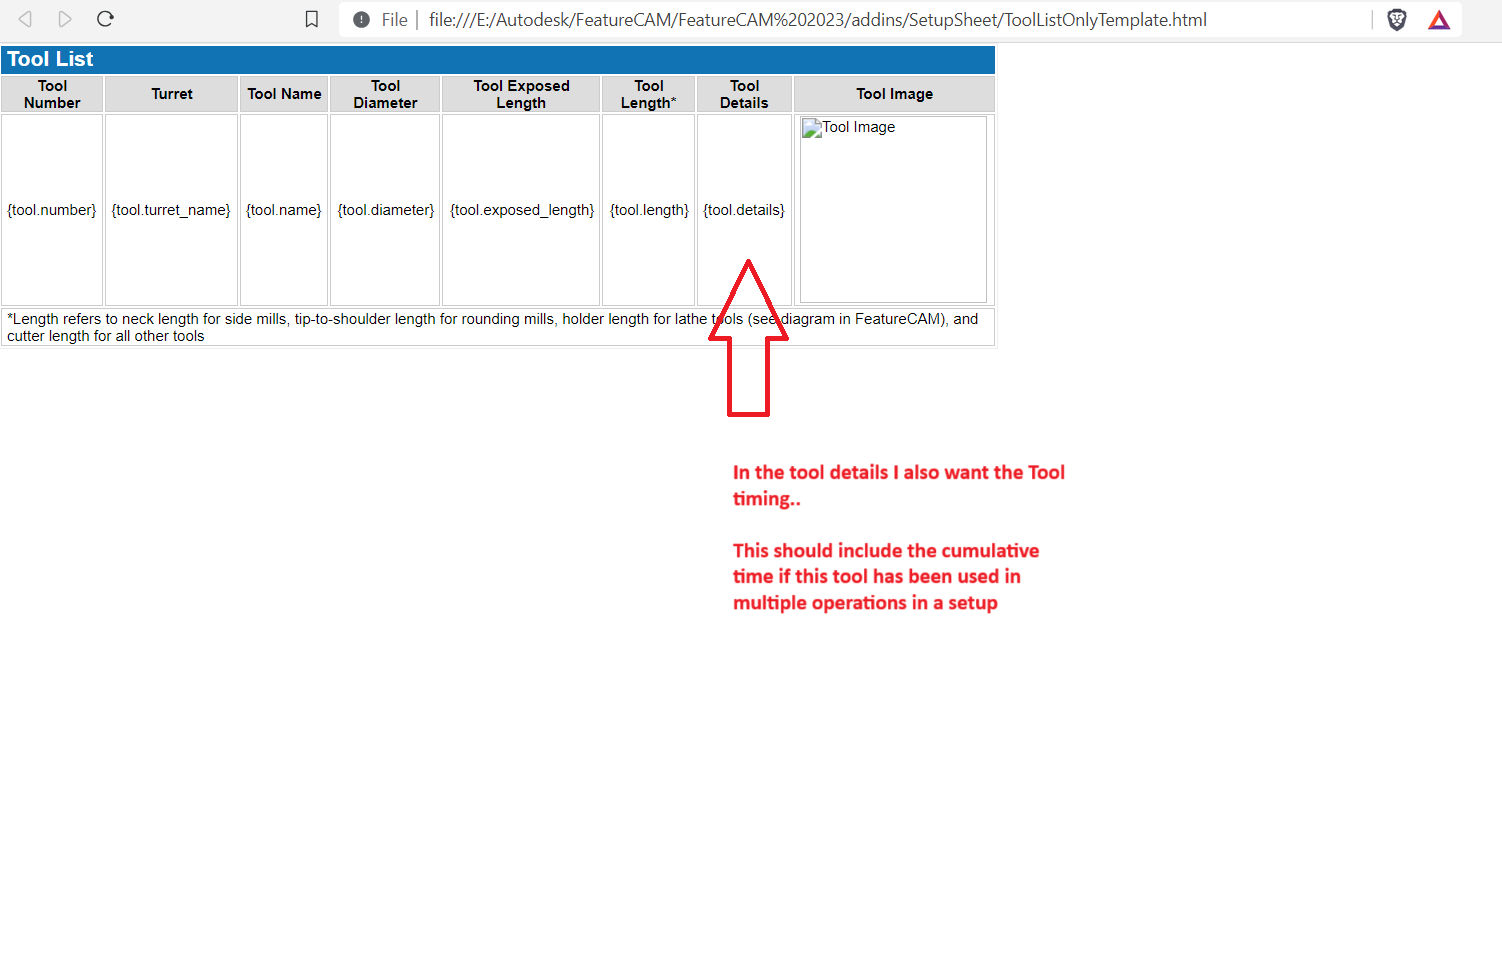The image size is (1502, 953).
Task: Click the Tool Length* column header
Action: point(648,93)
